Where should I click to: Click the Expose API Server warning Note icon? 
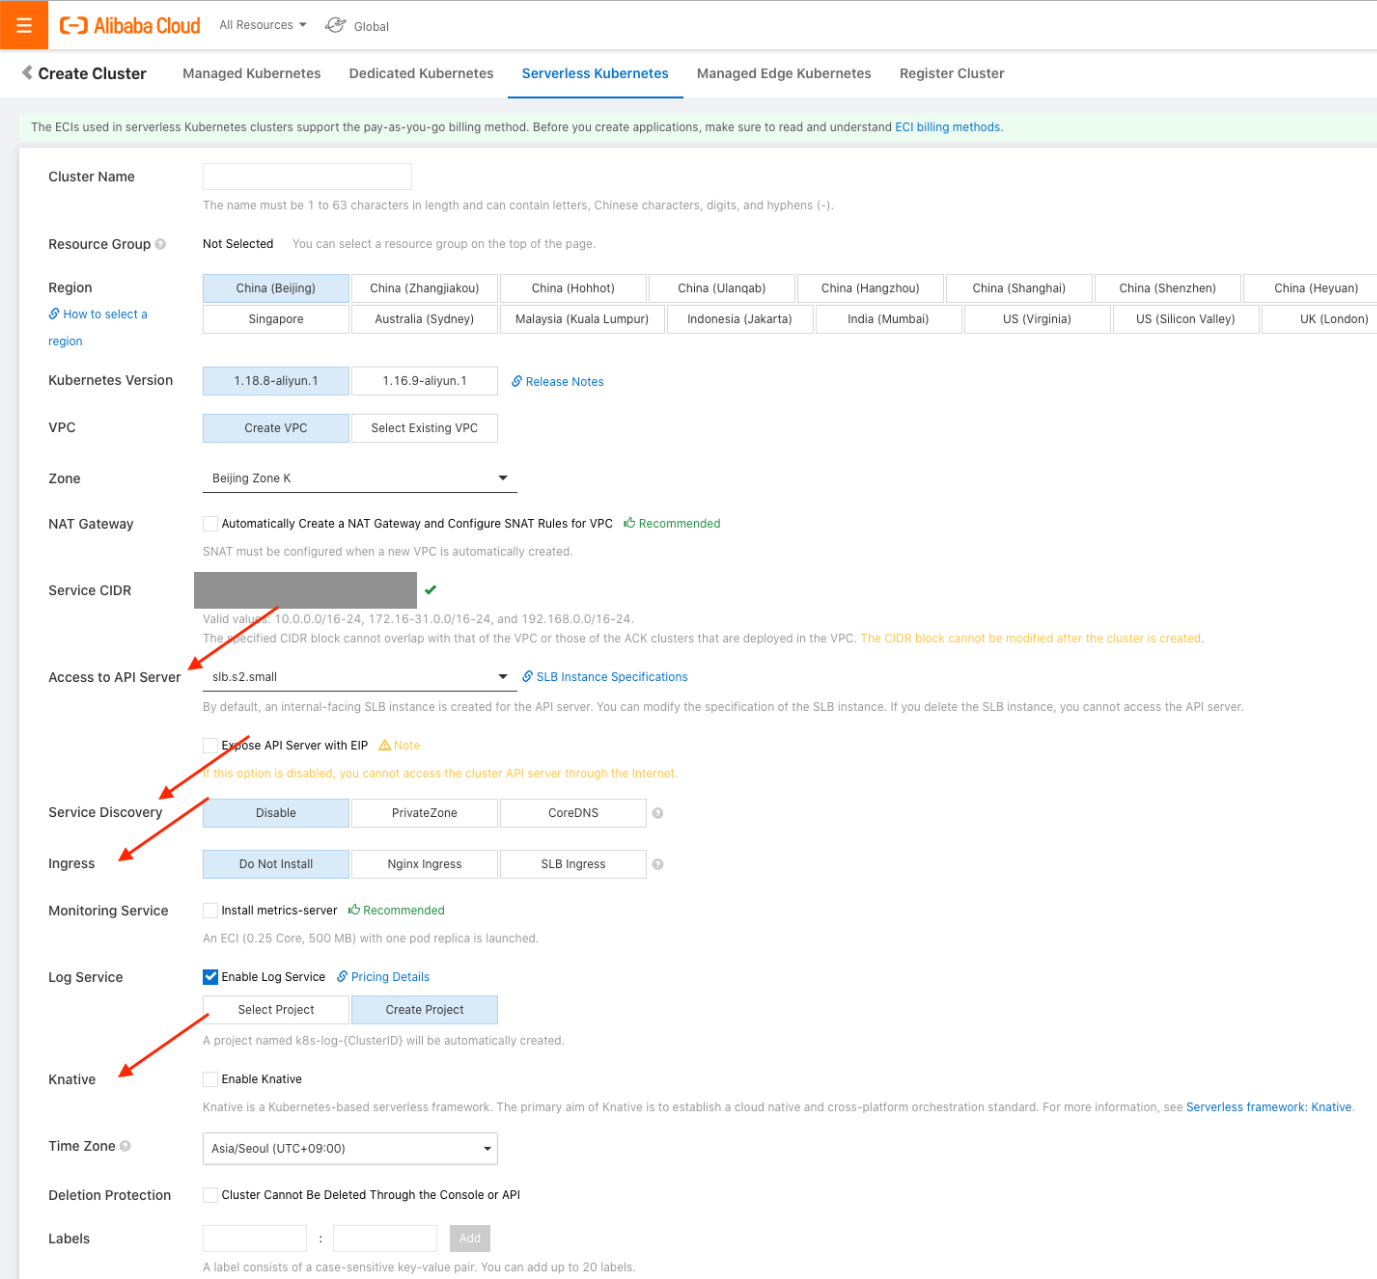tap(384, 745)
